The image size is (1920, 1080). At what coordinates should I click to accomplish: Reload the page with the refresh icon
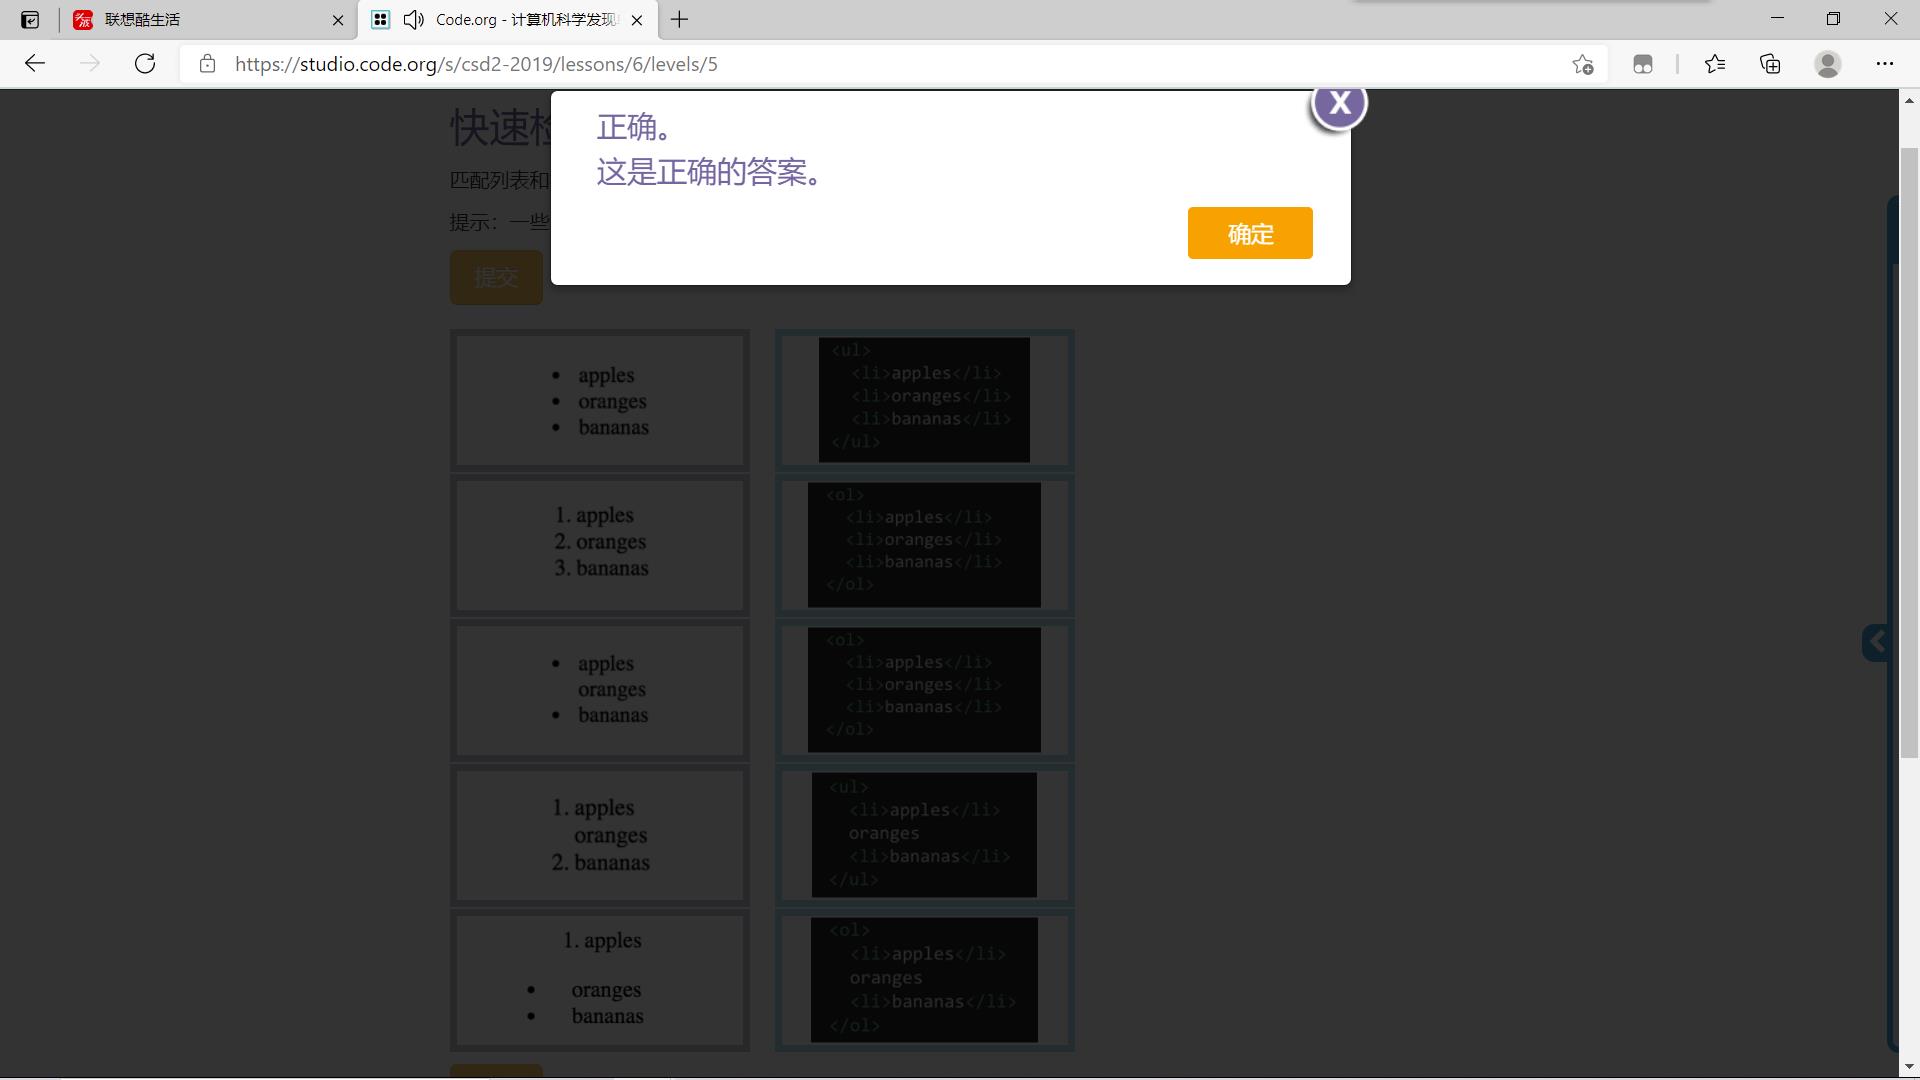click(x=145, y=64)
